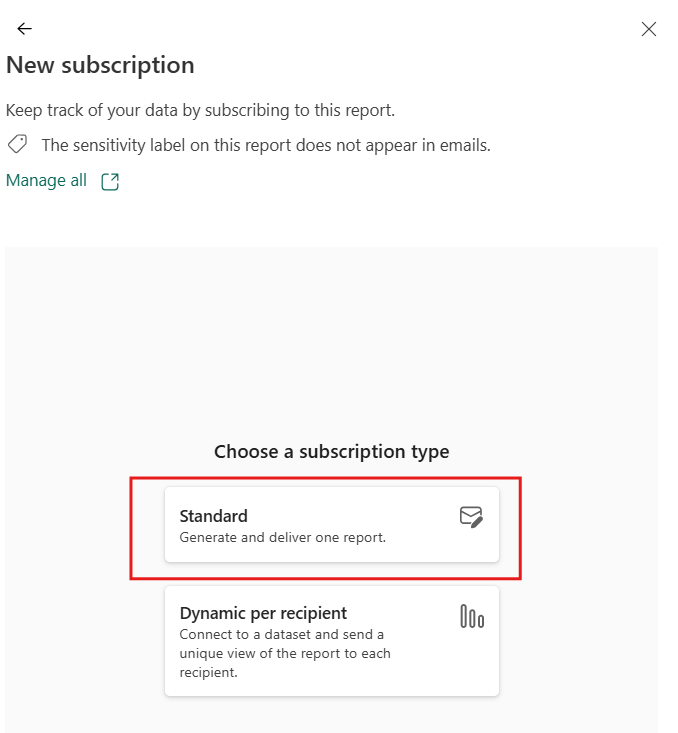Viewport: 678px width, 733px height.
Task: Click the Connect to a dataset description
Action: [280, 634]
